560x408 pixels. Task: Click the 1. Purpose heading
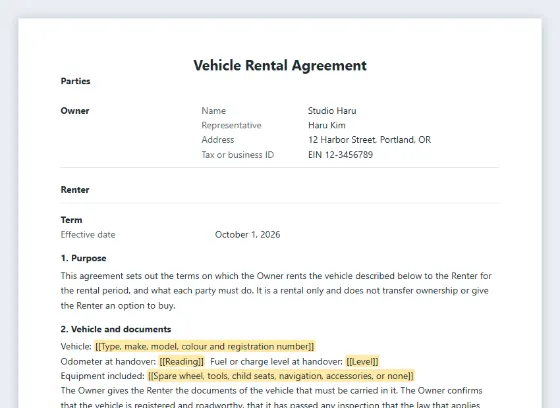(84, 258)
